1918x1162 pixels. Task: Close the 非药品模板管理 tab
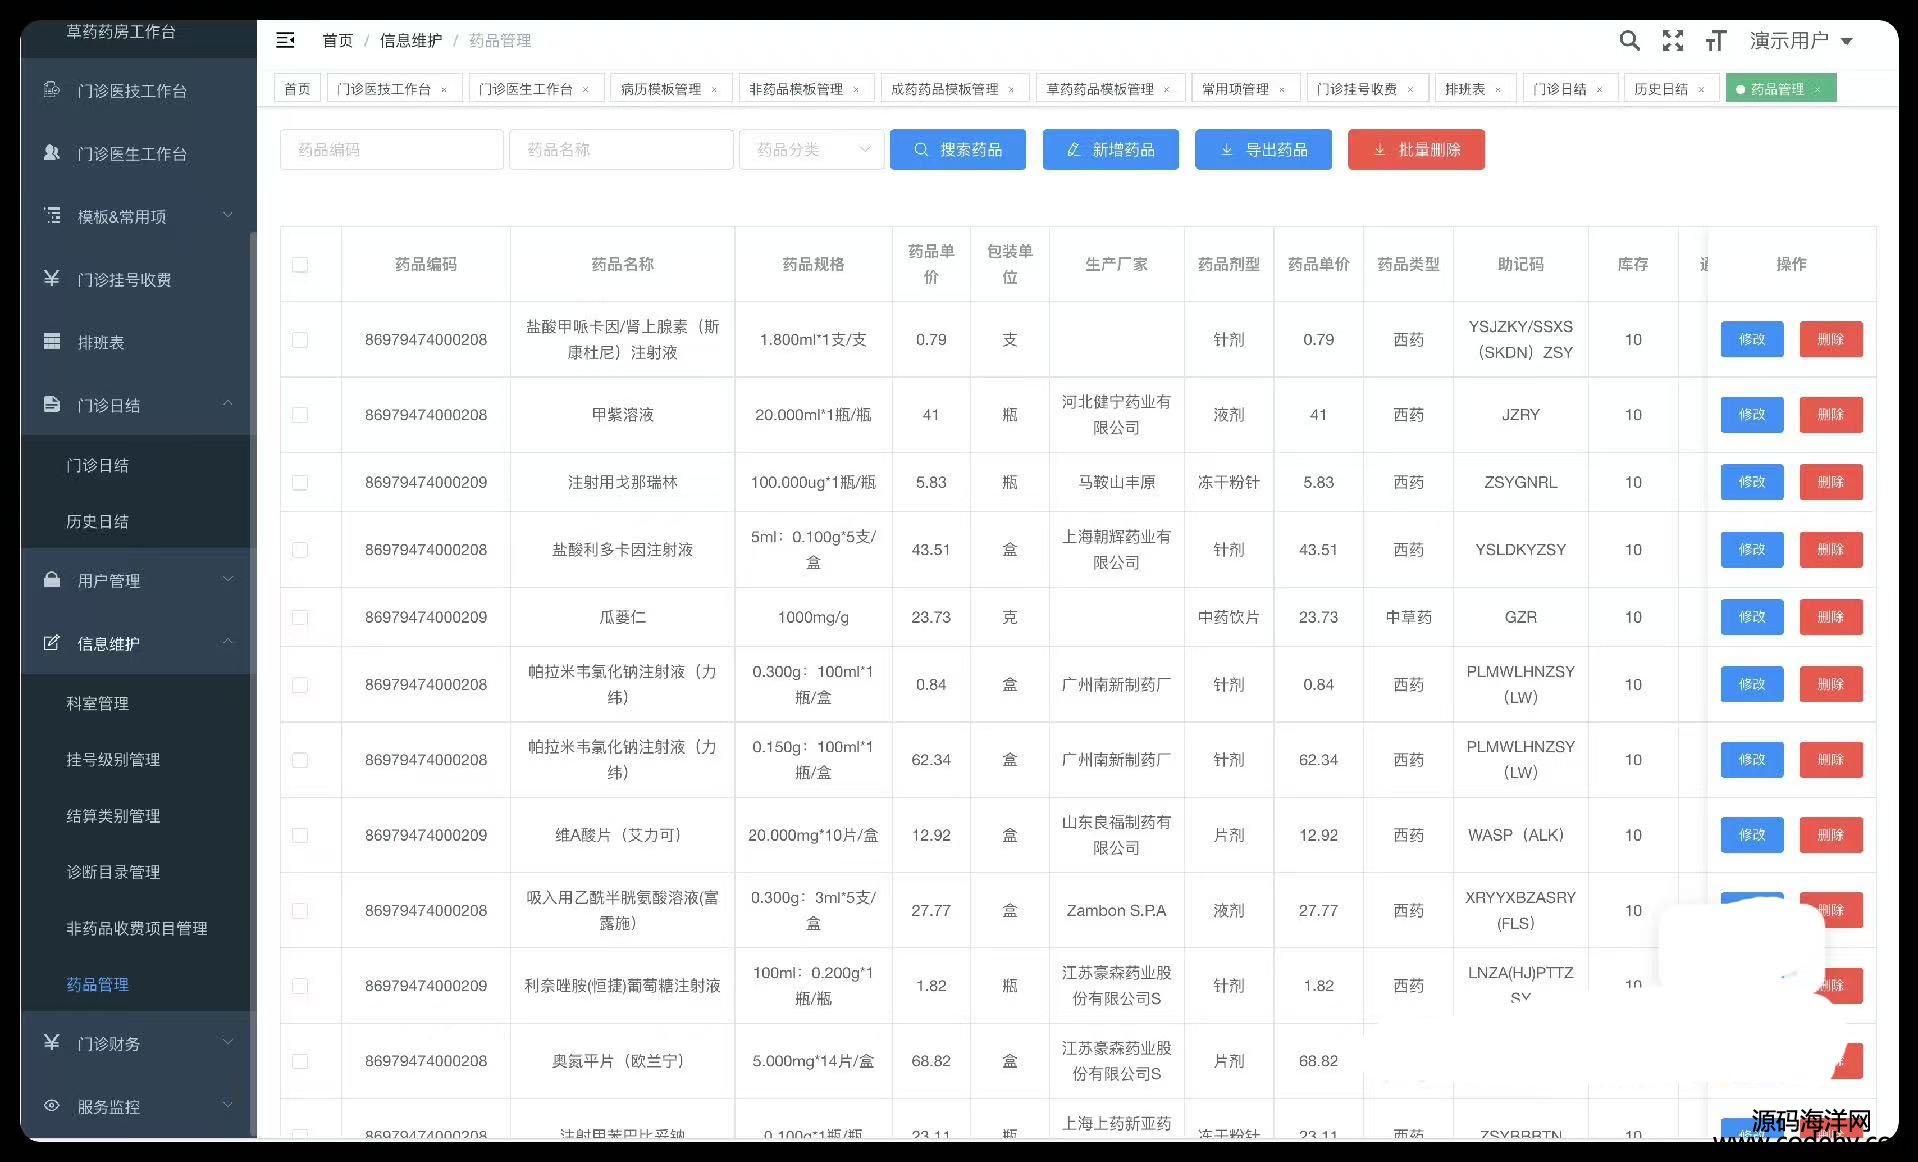coord(856,90)
